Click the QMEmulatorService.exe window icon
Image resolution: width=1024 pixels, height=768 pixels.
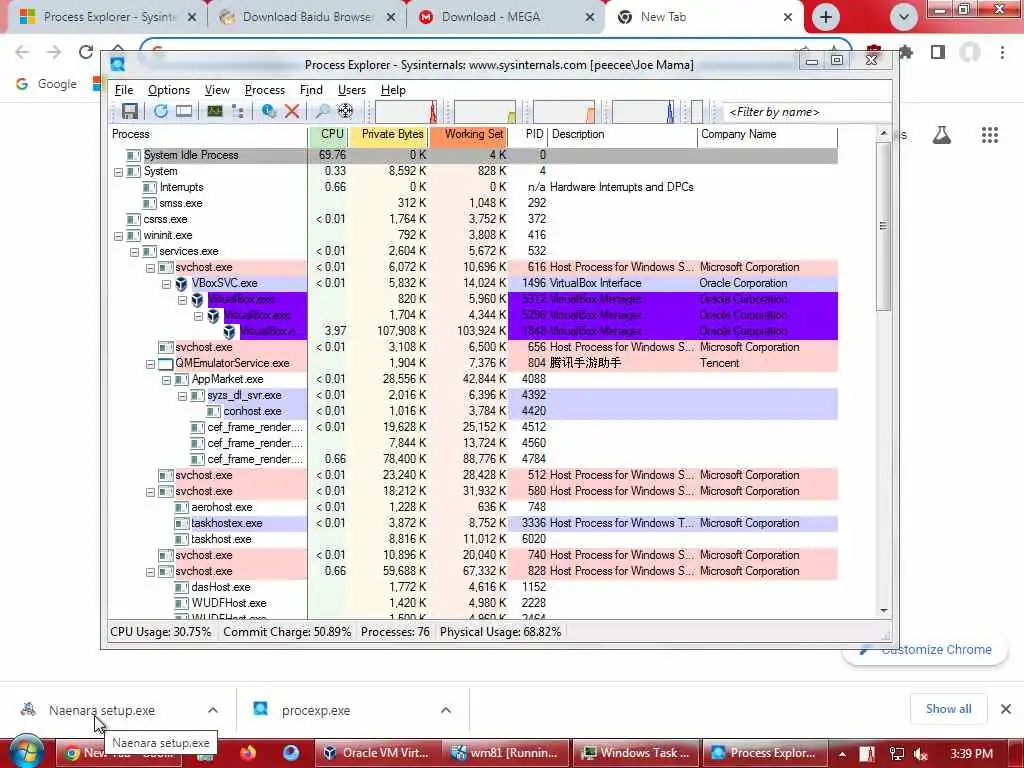[166, 364]
